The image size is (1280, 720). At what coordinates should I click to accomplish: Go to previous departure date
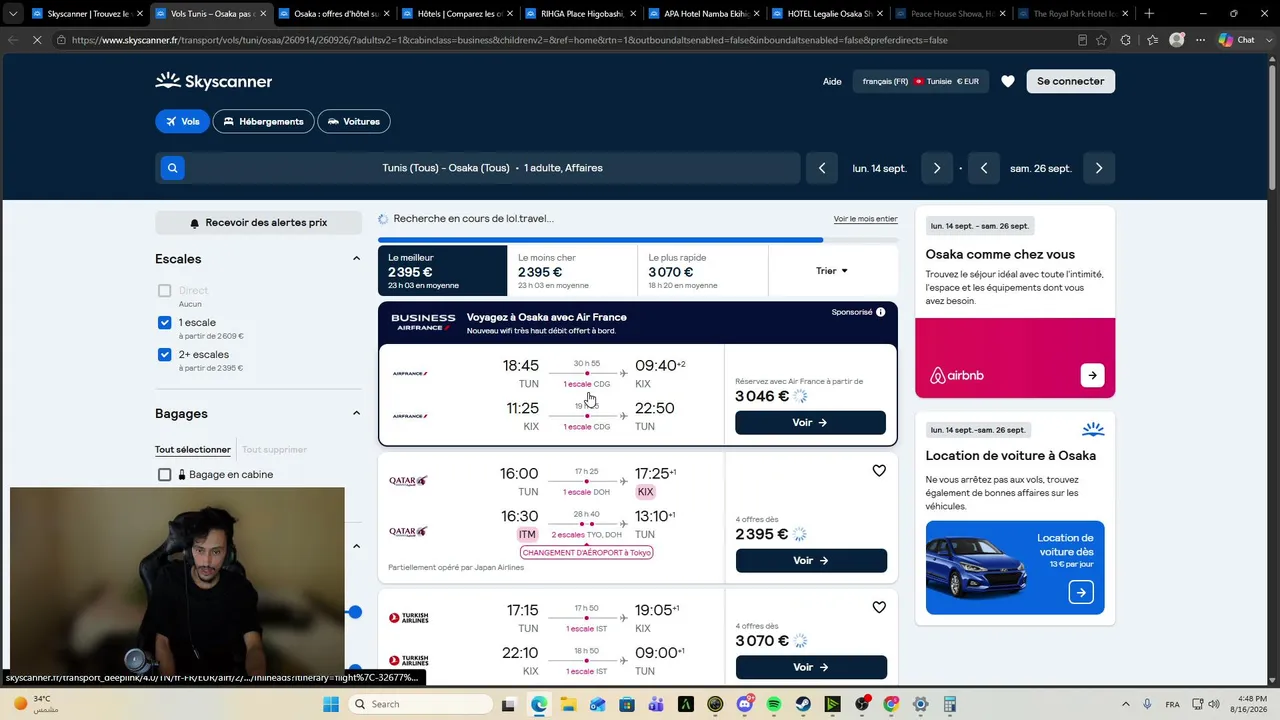click(x=822, y=168)
